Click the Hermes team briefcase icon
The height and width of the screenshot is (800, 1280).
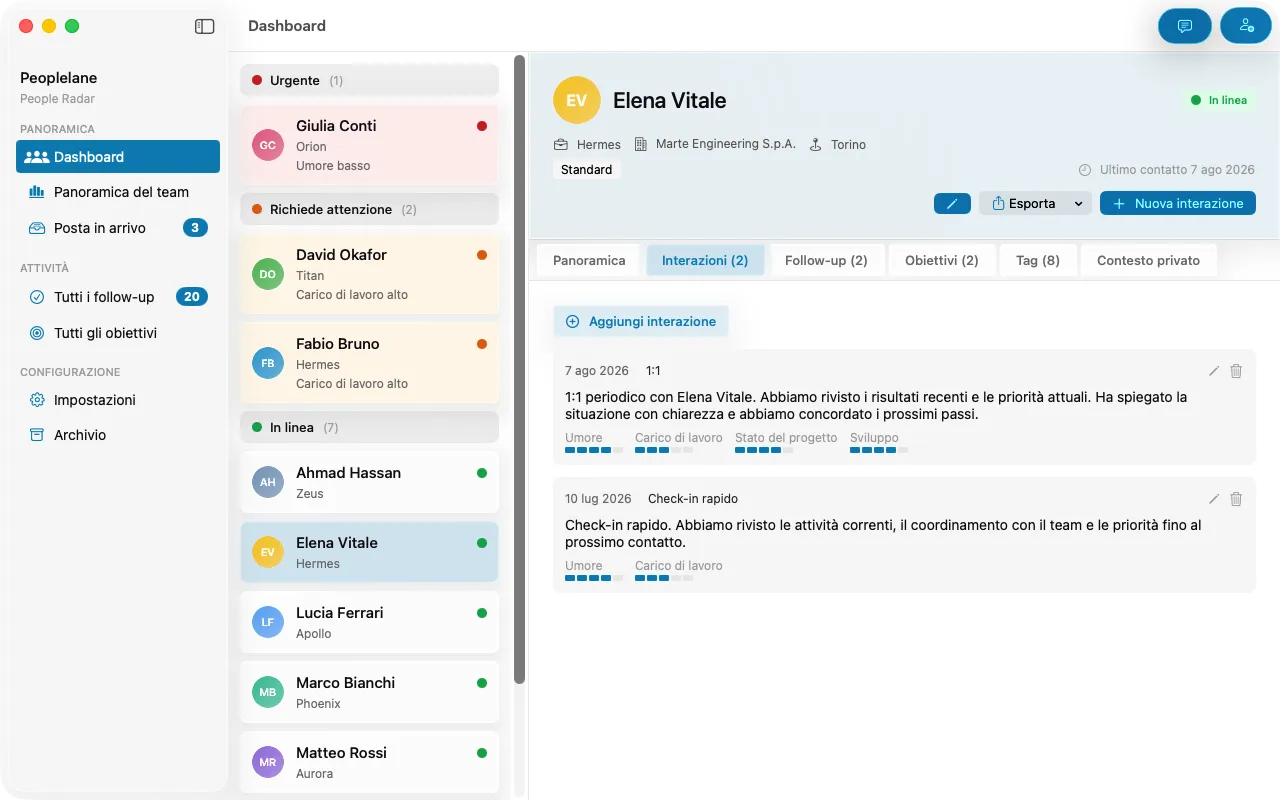click(x=561, y=145)
